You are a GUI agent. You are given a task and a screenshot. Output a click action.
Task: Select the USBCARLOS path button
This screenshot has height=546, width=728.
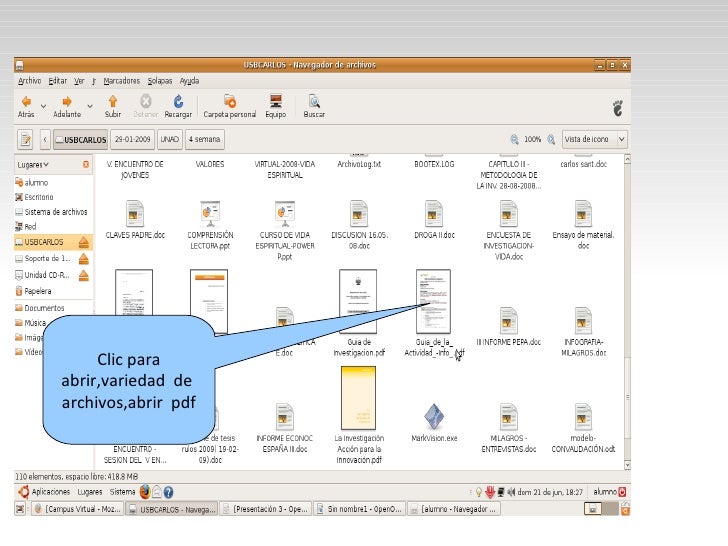point(80,139)
